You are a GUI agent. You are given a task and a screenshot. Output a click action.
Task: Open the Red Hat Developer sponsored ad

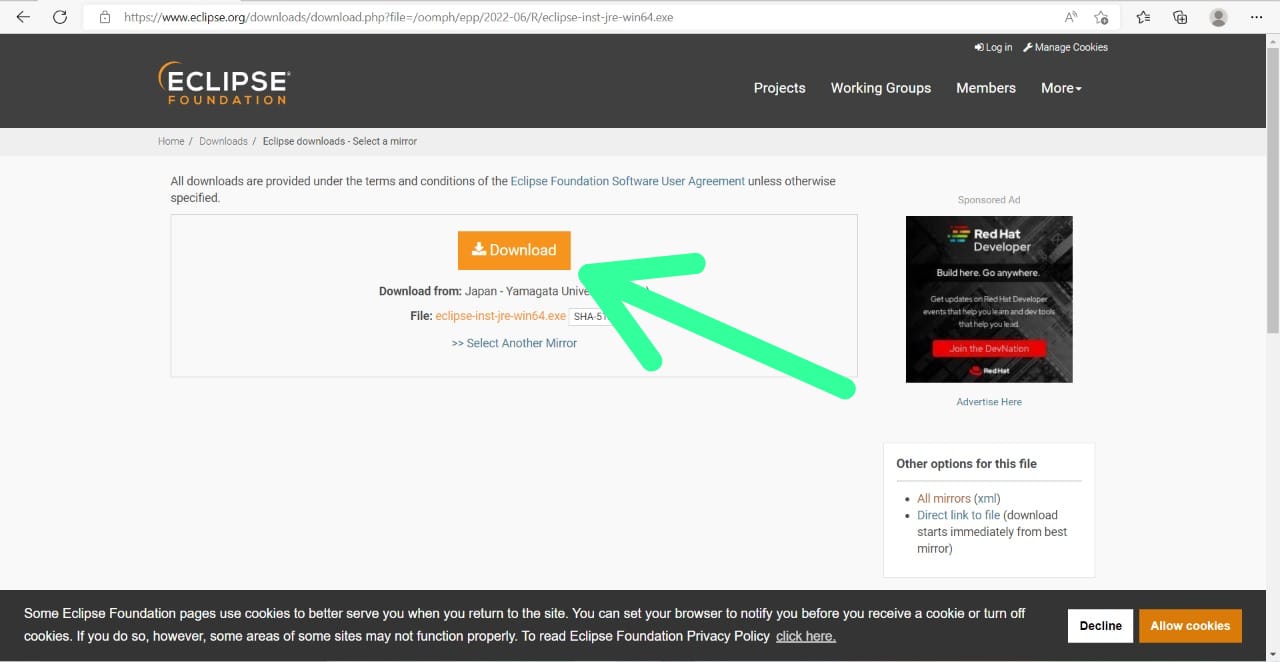989,299
